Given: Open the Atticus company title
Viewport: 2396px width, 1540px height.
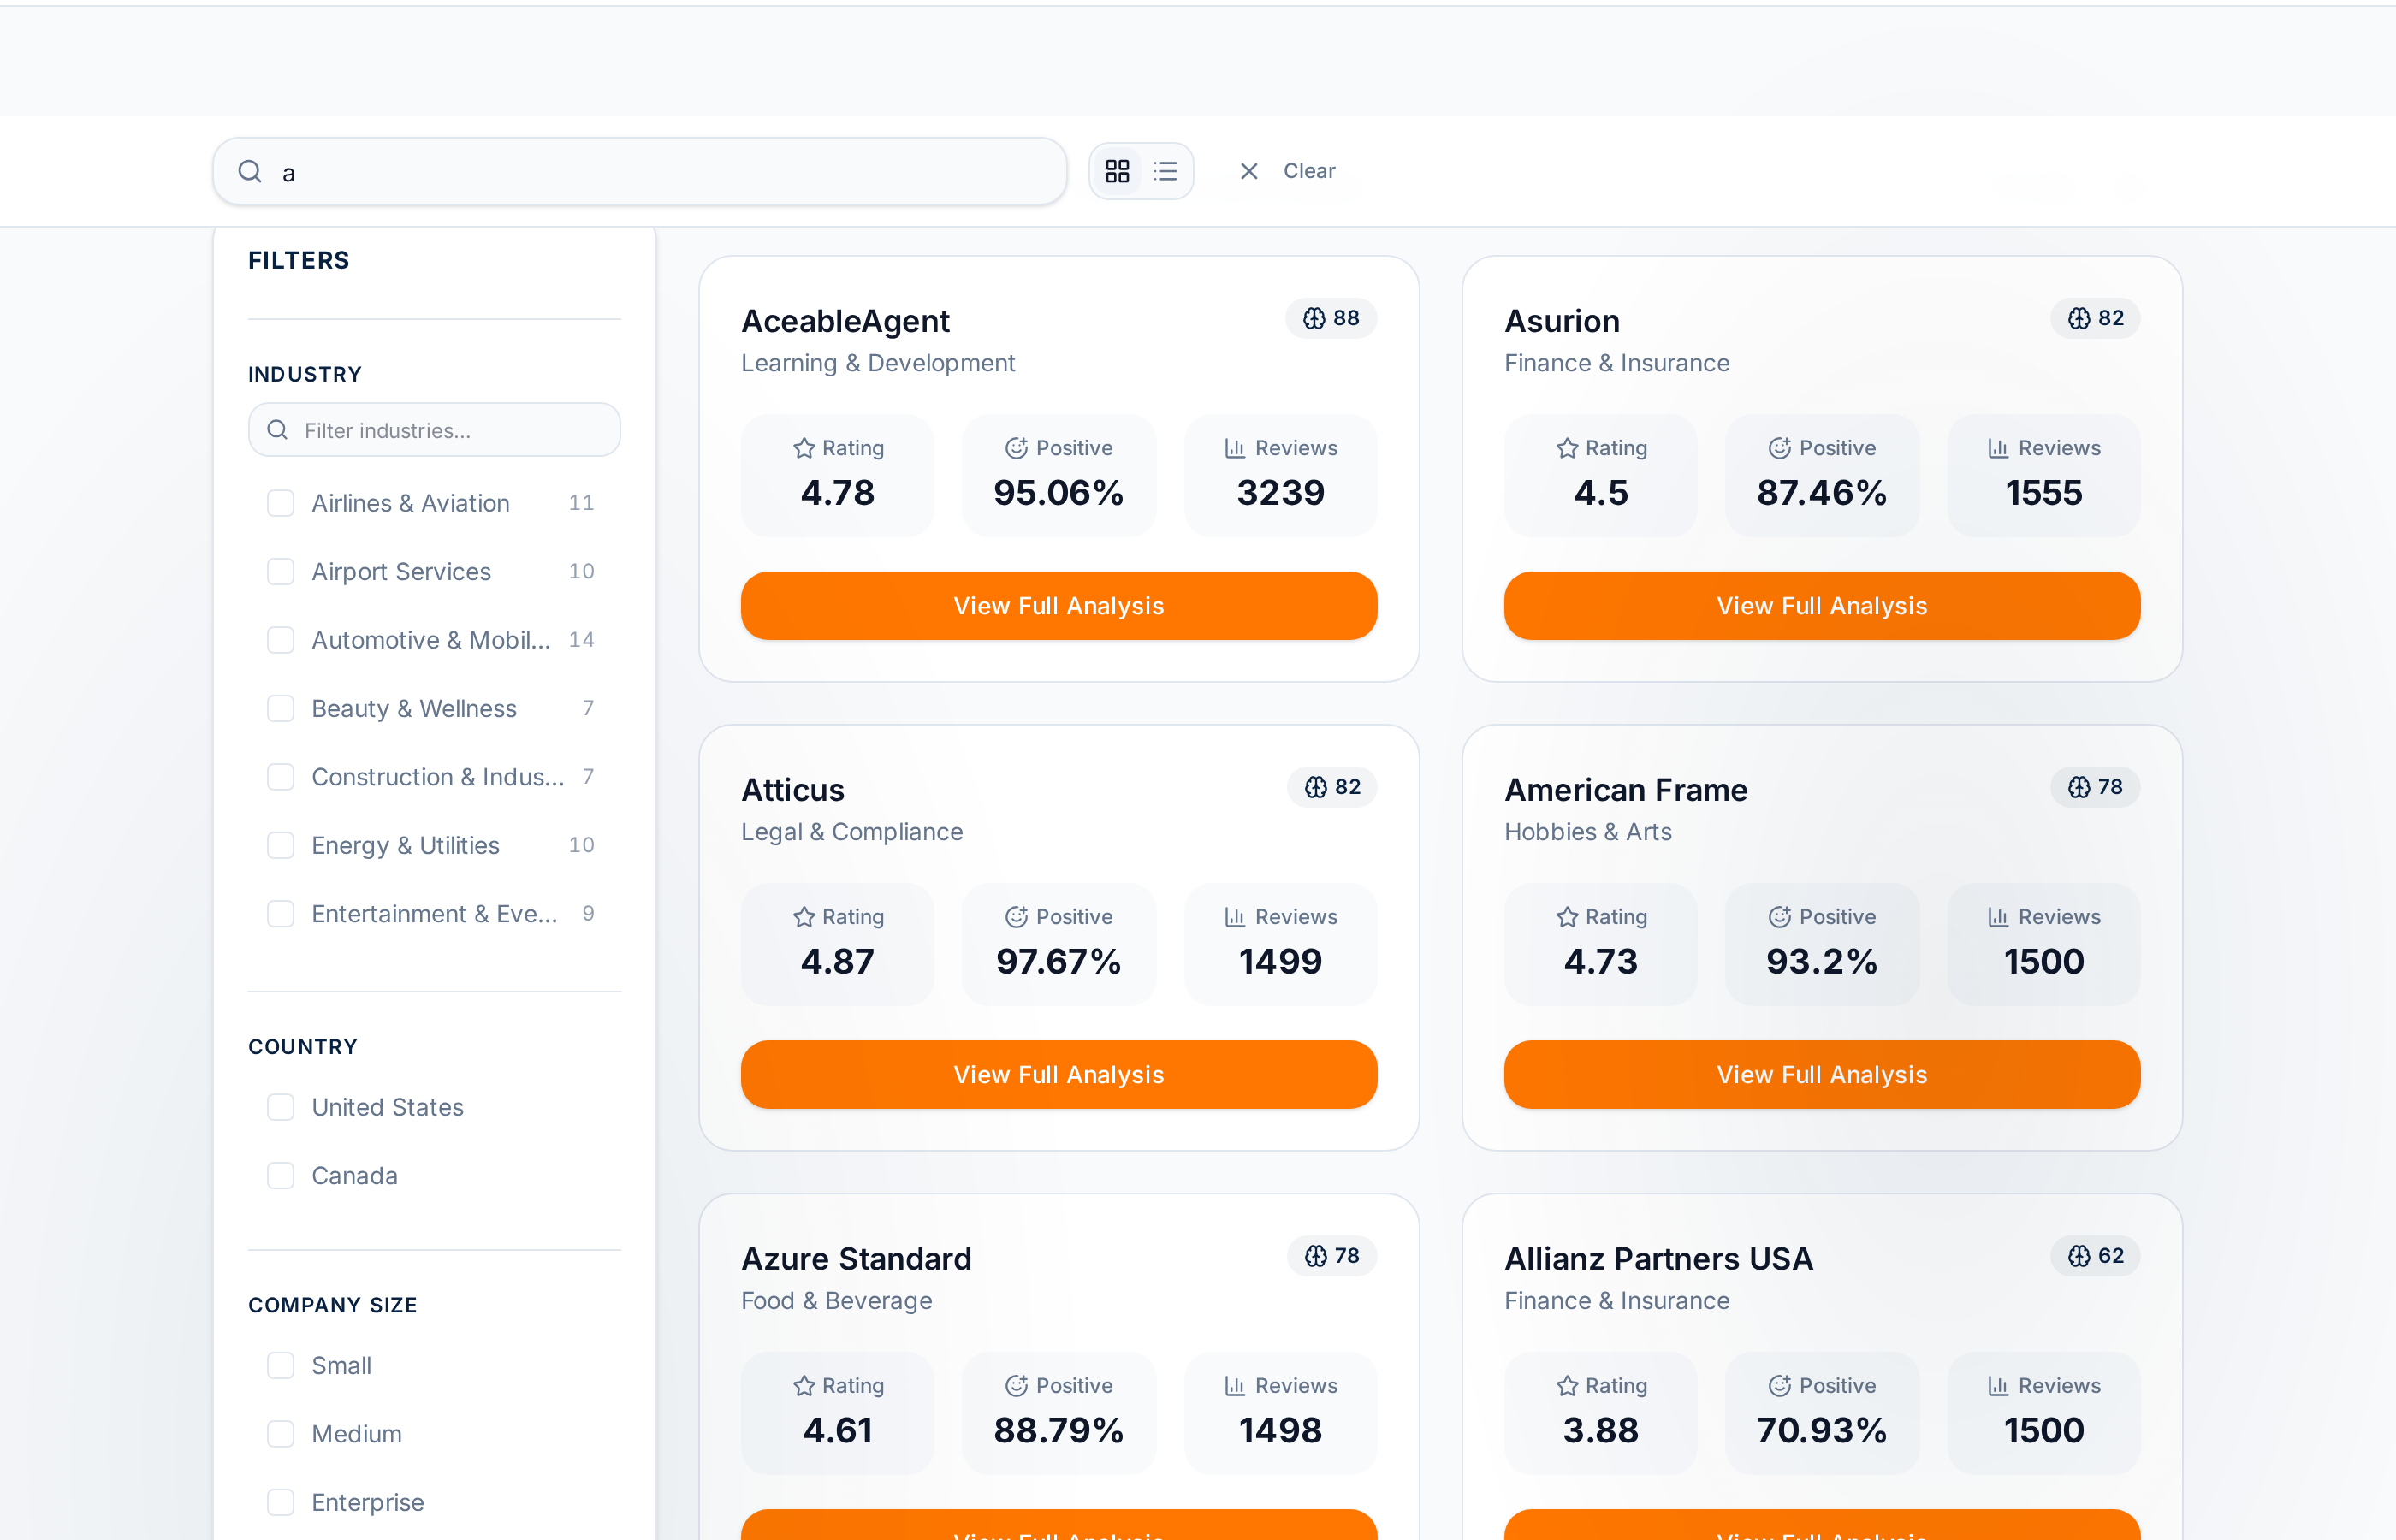Looking at the screenshot, I should pyautogui.click(x=793, y=790).
